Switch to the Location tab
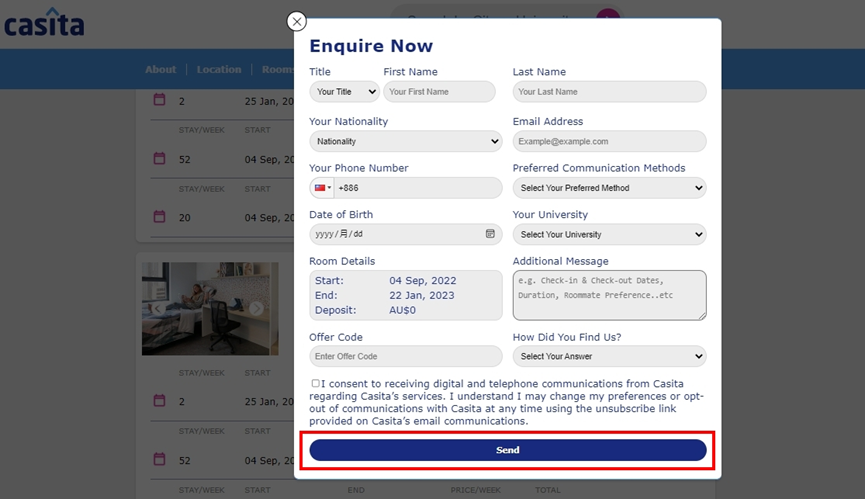 click(219, 70)
